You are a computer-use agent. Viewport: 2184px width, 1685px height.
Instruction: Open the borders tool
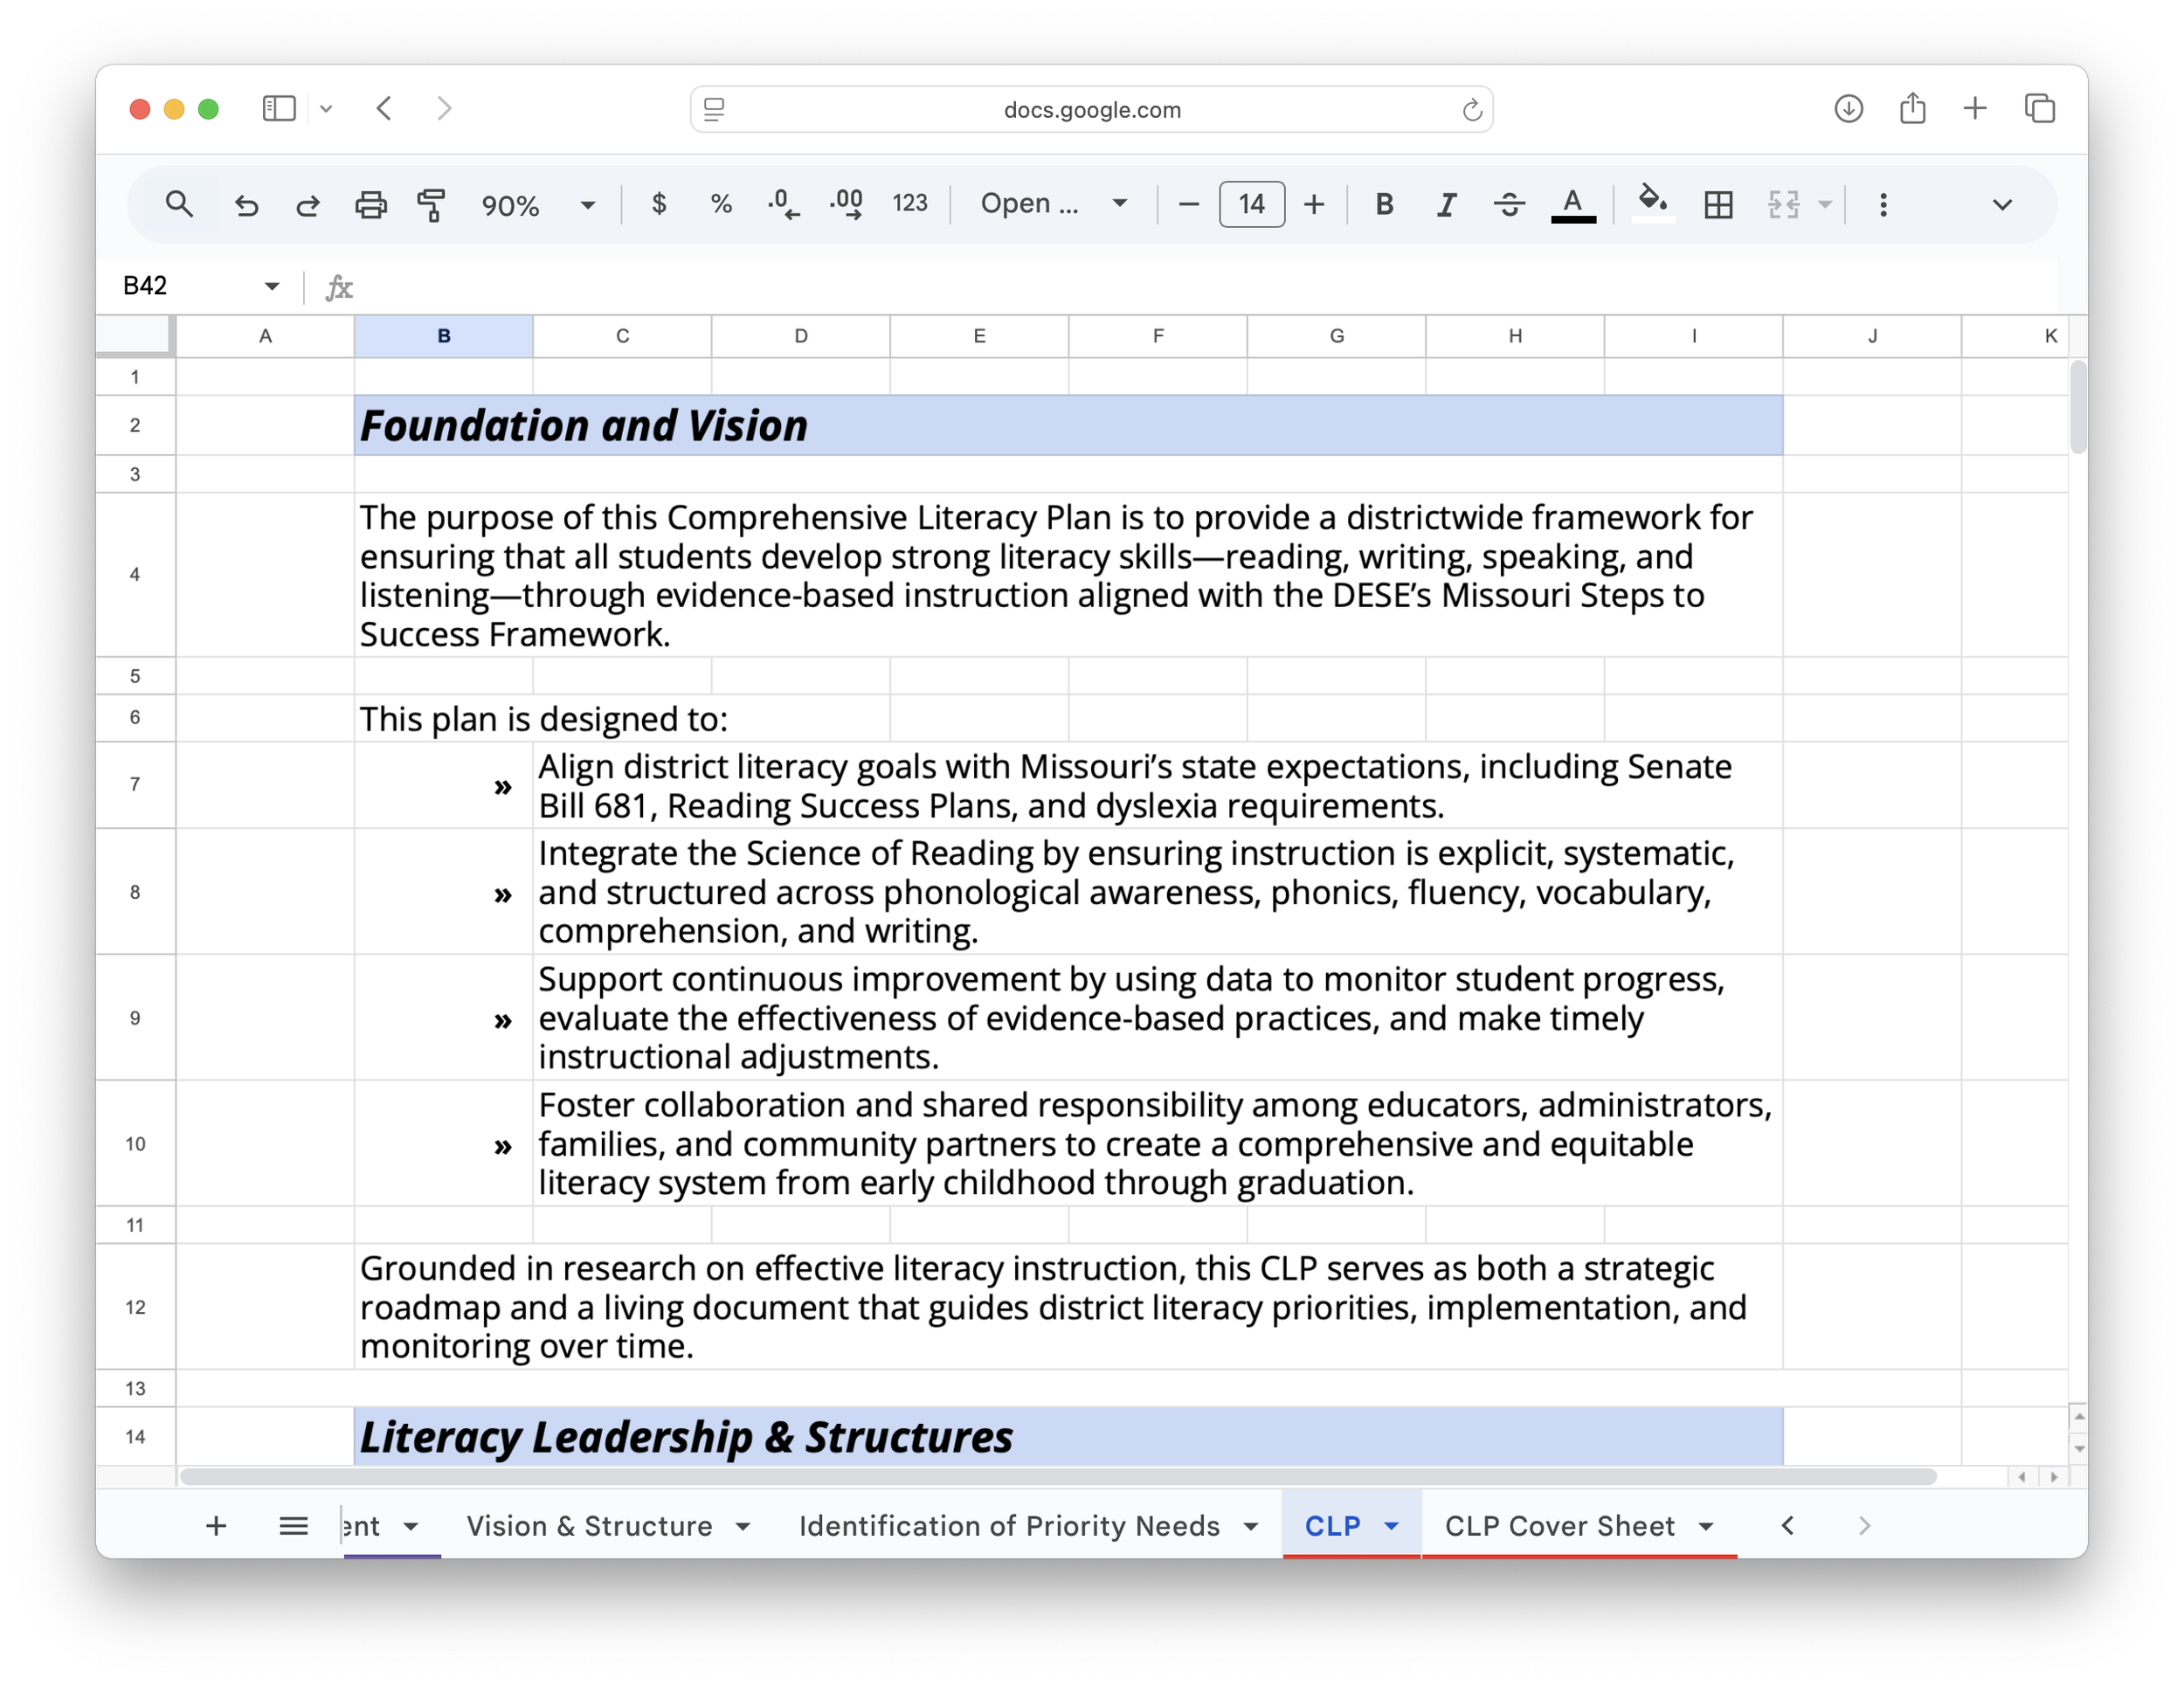tap(1718, 205)
